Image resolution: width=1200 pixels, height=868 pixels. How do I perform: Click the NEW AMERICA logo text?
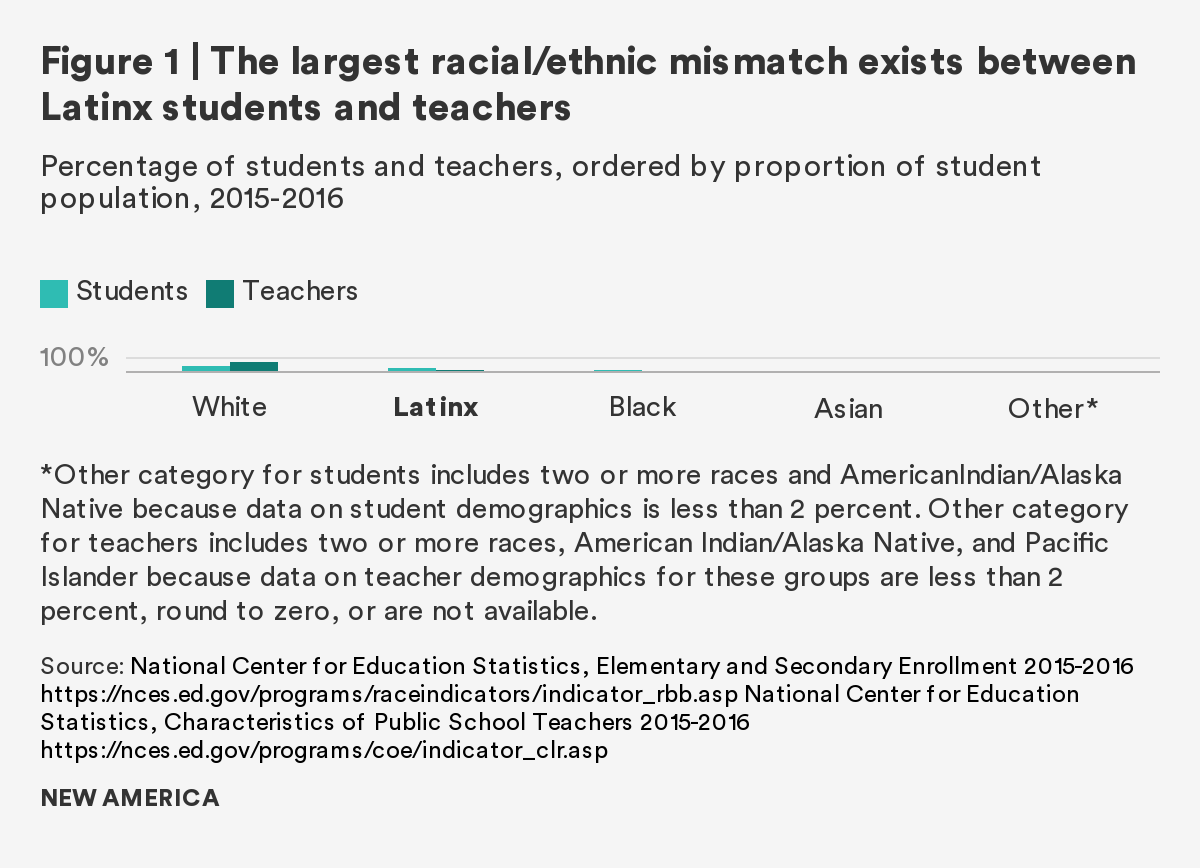(130, 798)
